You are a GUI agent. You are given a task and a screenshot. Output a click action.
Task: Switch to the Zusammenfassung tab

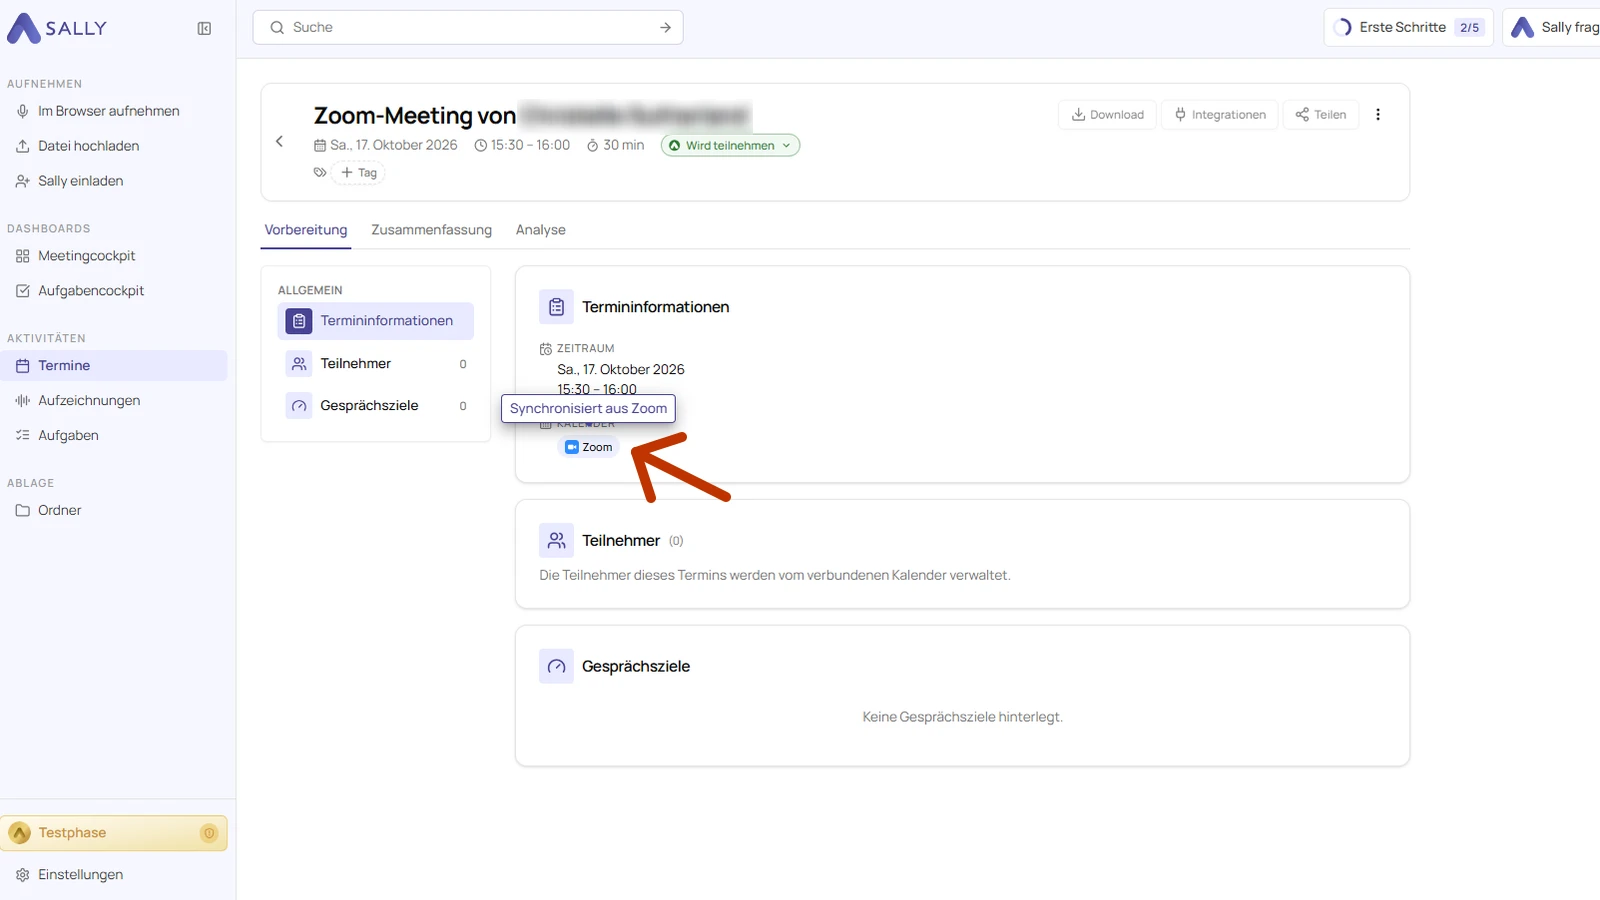point(431,230)
